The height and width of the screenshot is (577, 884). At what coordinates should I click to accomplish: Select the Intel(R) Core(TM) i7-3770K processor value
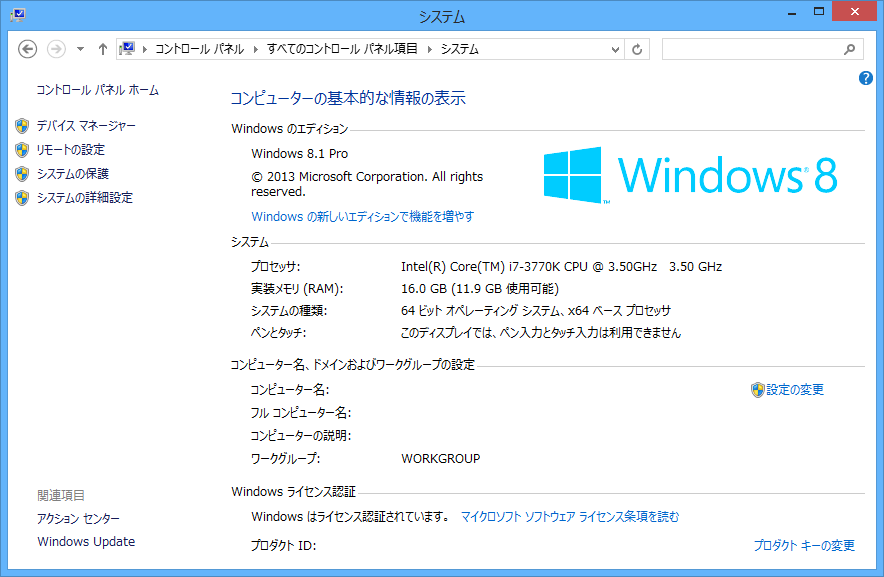tap(562, 267)
